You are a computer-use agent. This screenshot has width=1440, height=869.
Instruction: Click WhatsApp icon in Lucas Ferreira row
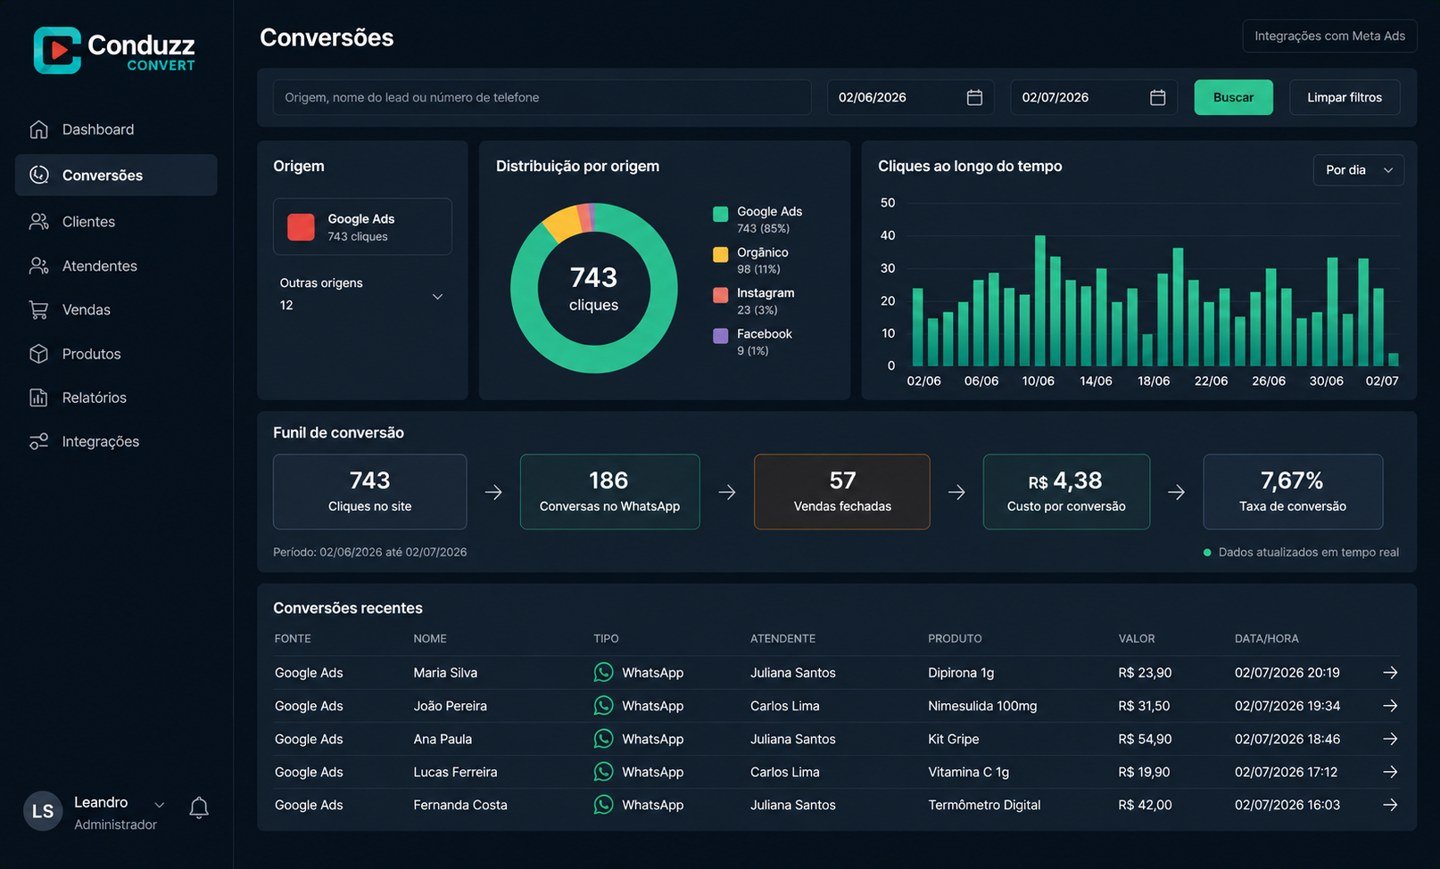tap(603, 771)
